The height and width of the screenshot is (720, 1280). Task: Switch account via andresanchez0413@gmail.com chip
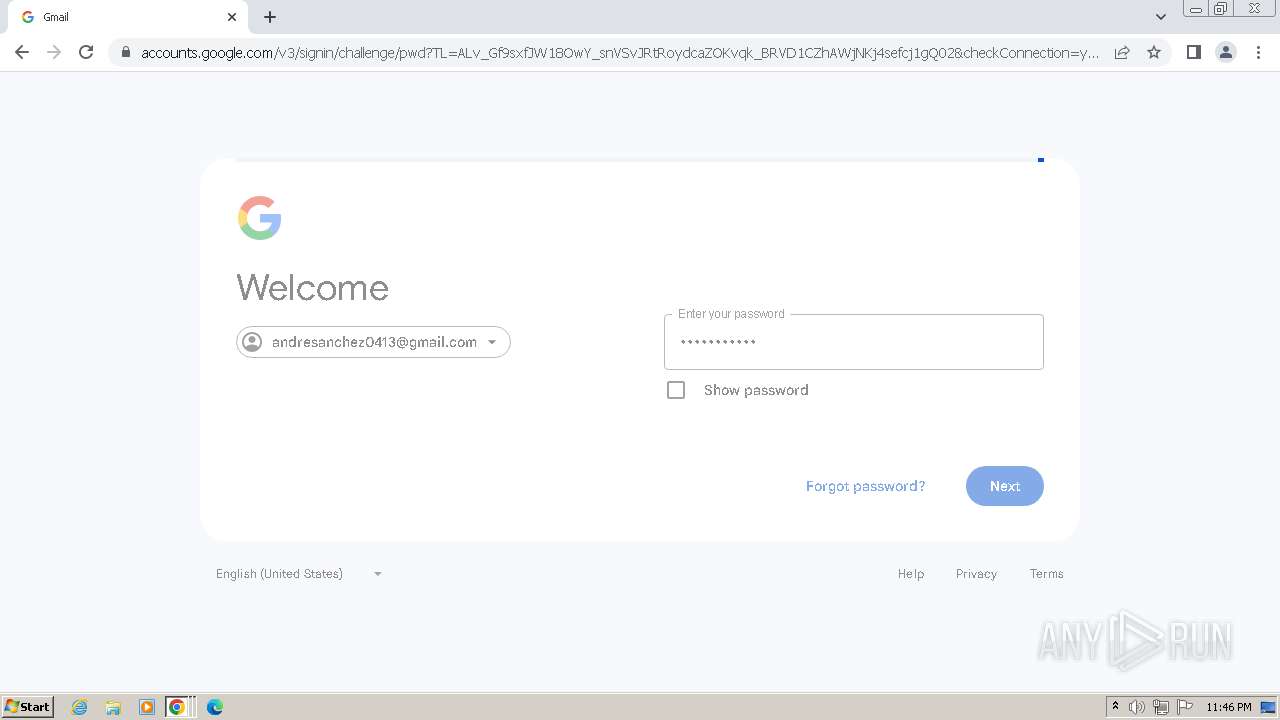(x=373, y=342)
